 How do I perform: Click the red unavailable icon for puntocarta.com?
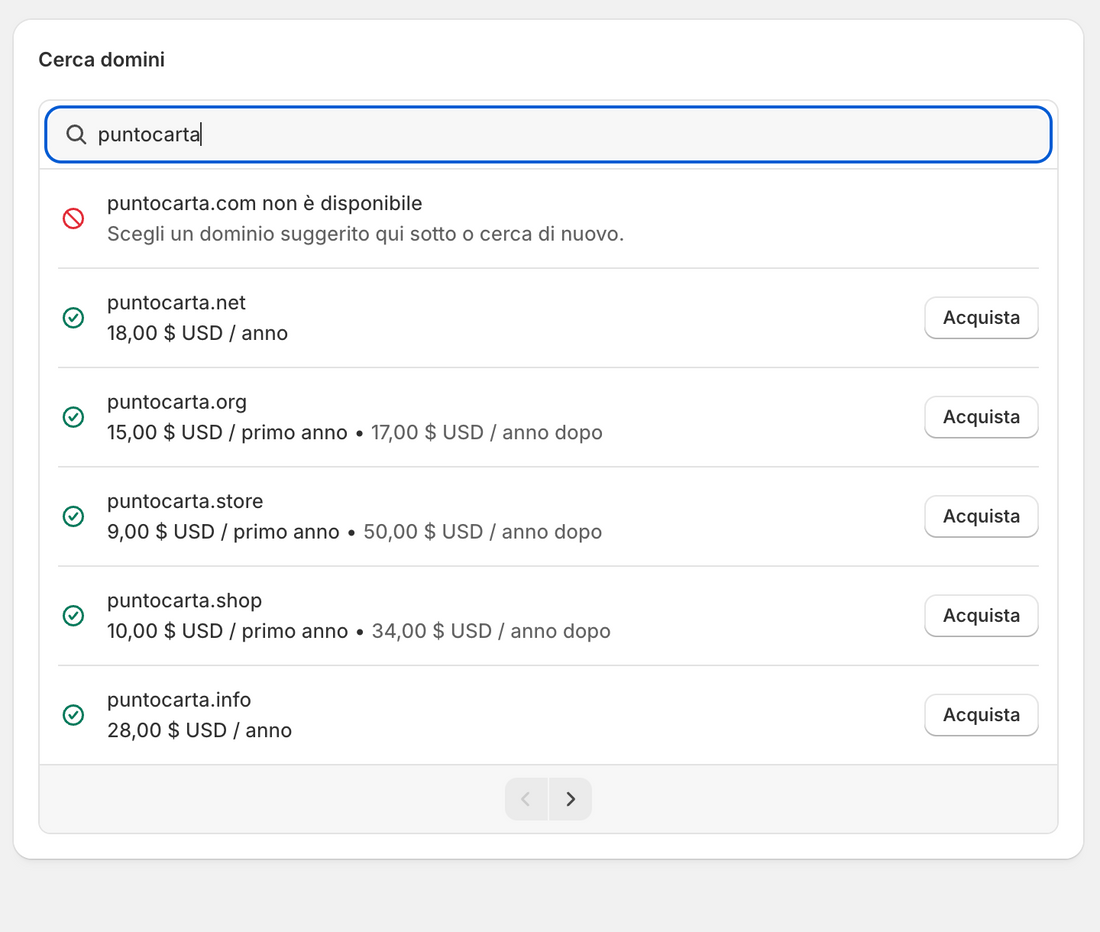(73, 218)
